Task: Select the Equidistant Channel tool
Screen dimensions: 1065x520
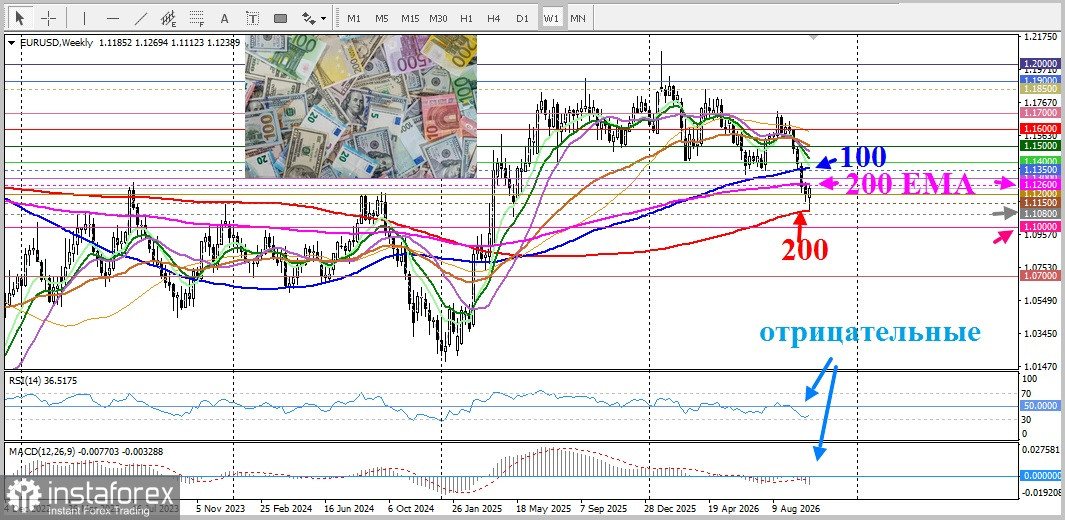Action: pyautogui.click(x=169, y=18)
